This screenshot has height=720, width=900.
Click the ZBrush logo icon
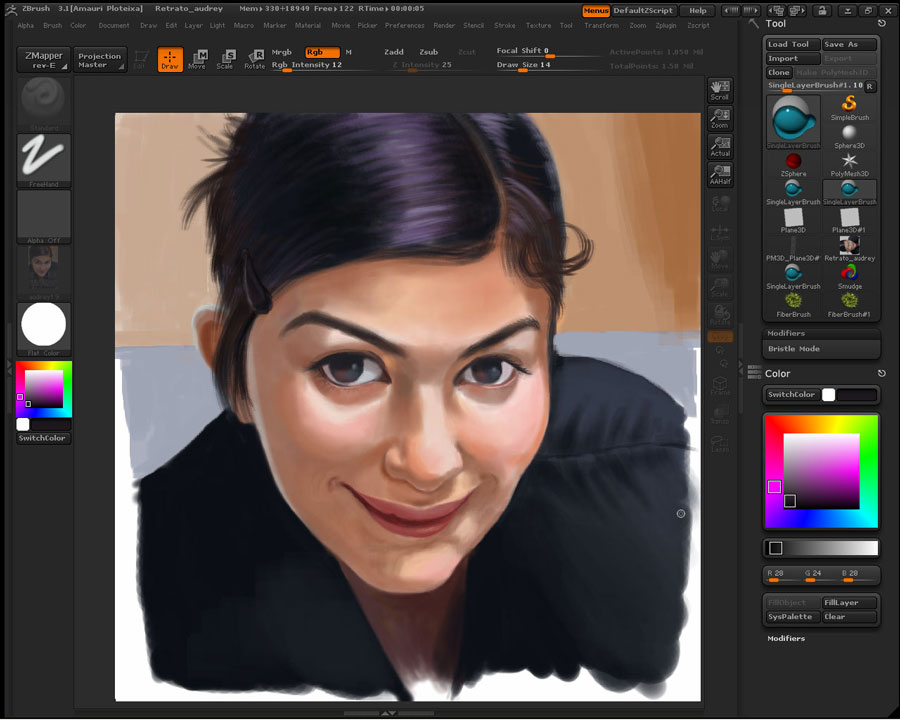pos(10,9)
